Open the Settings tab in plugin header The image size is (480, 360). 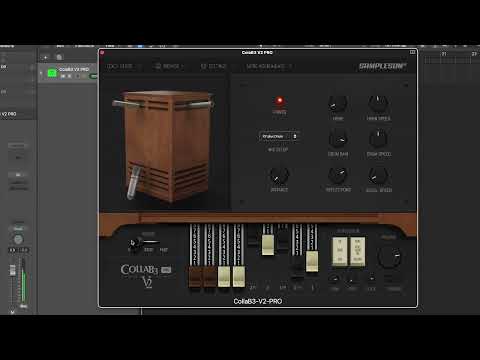[x=213, y=66]
